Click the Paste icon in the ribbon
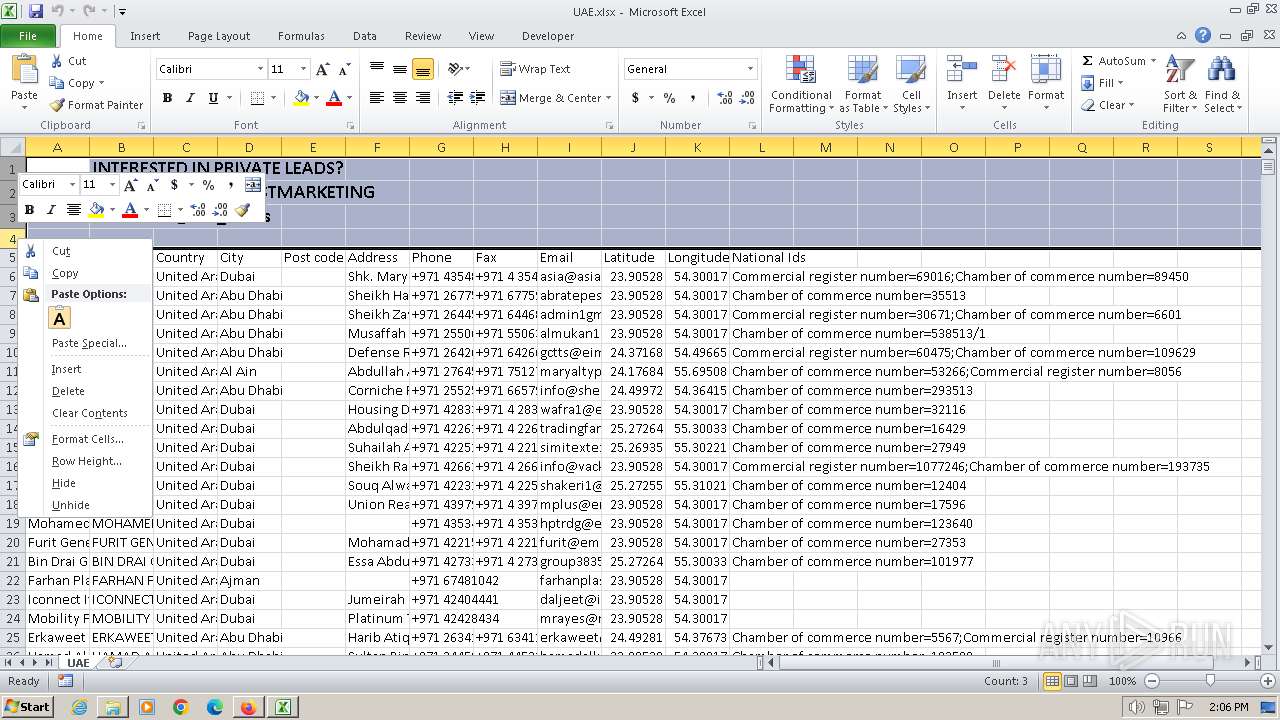 (24, 71)
